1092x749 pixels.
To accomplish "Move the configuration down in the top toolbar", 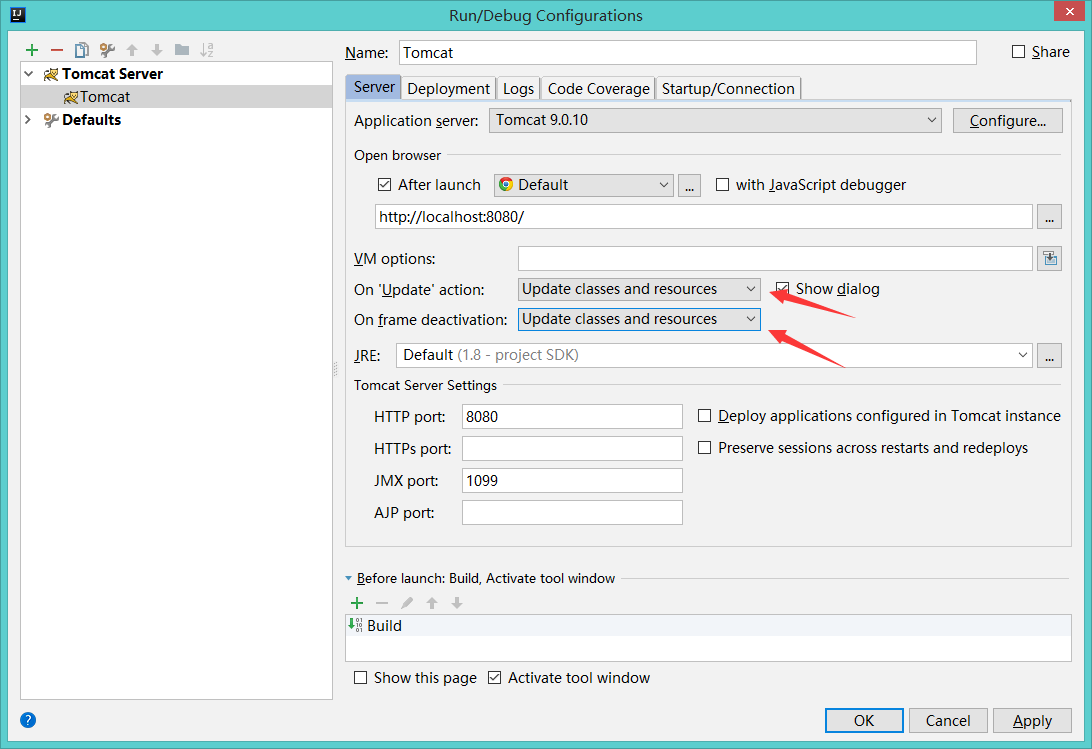I will 157,49.
